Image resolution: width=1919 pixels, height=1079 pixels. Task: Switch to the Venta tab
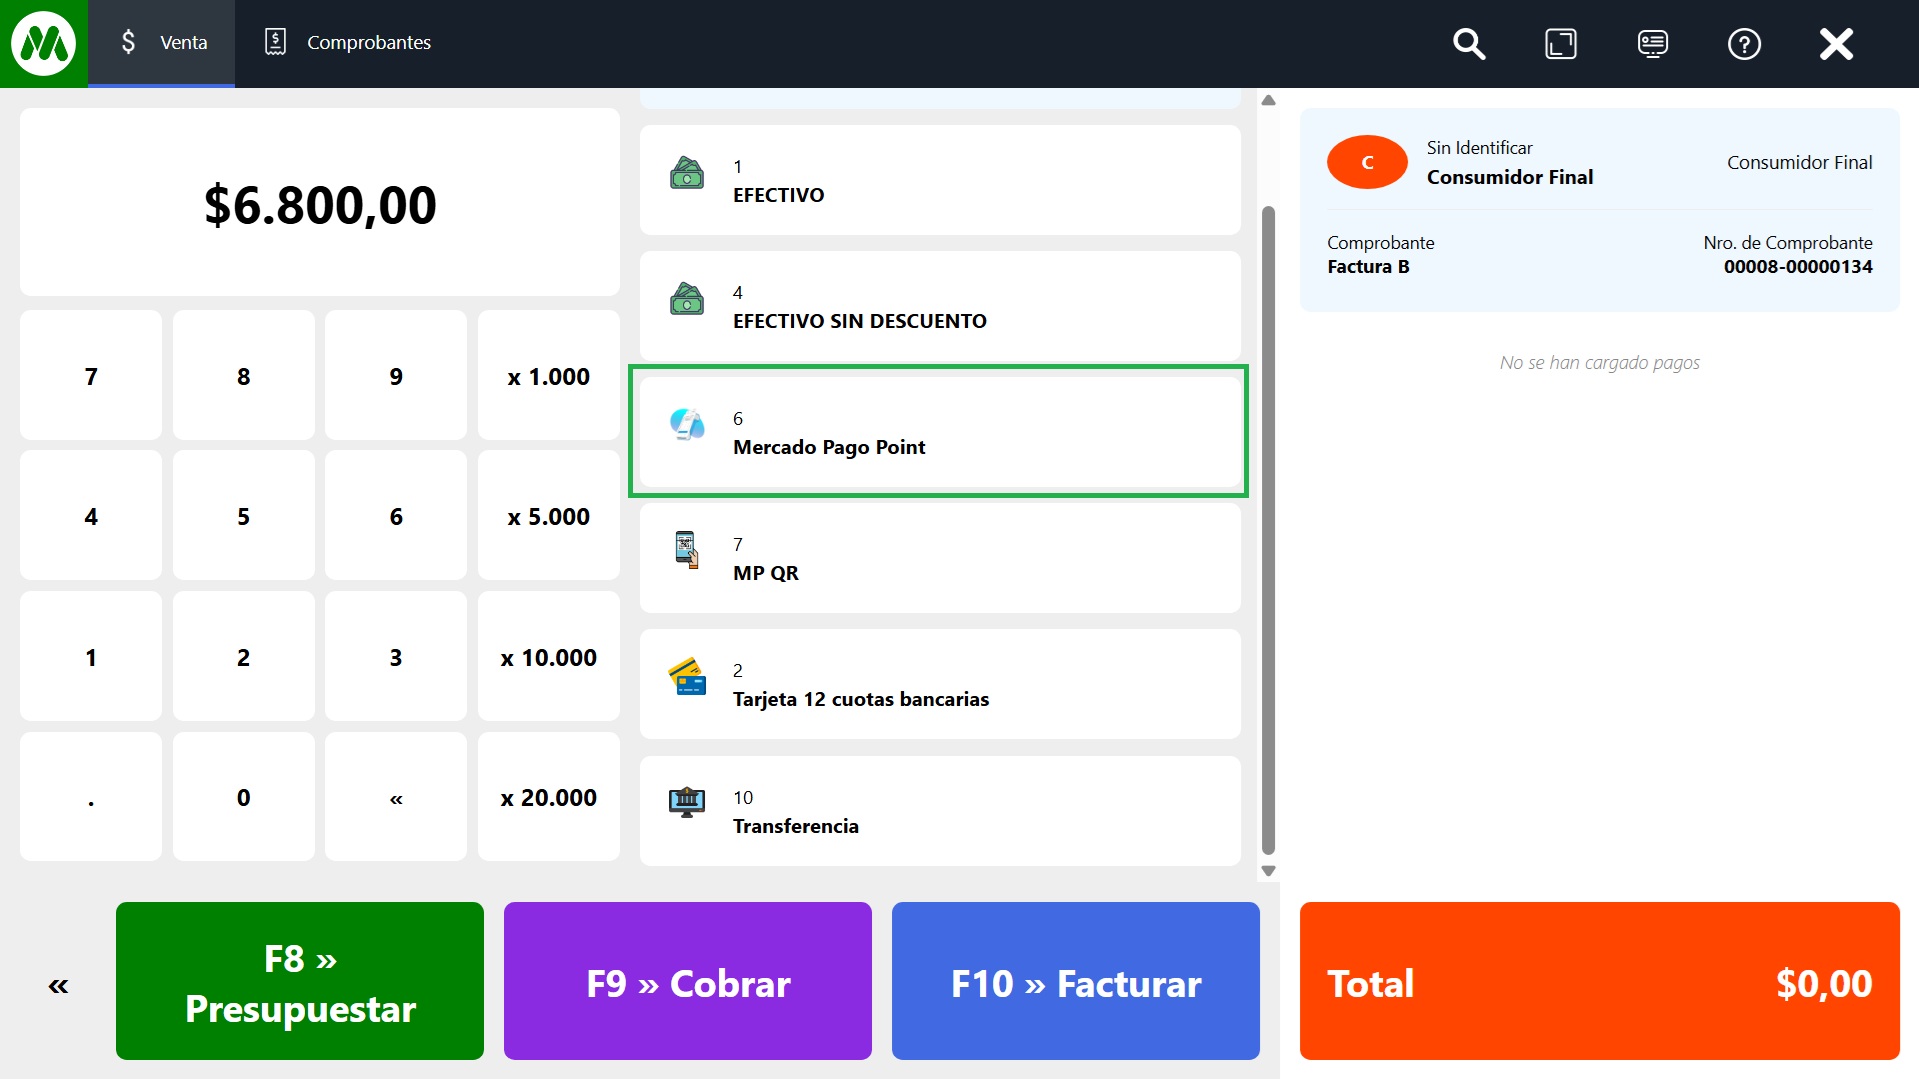coord(162,43)
